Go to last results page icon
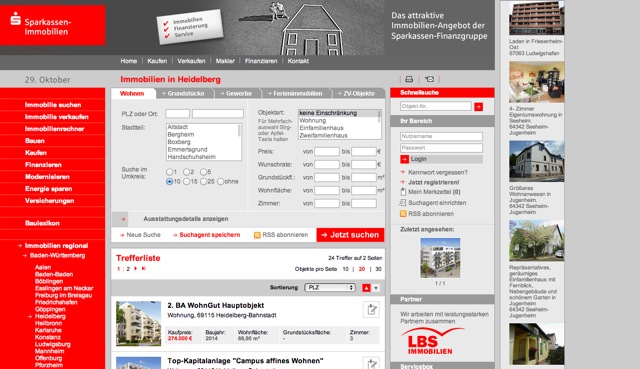Viewport: 640px width, 369px height. coord(143,269)
